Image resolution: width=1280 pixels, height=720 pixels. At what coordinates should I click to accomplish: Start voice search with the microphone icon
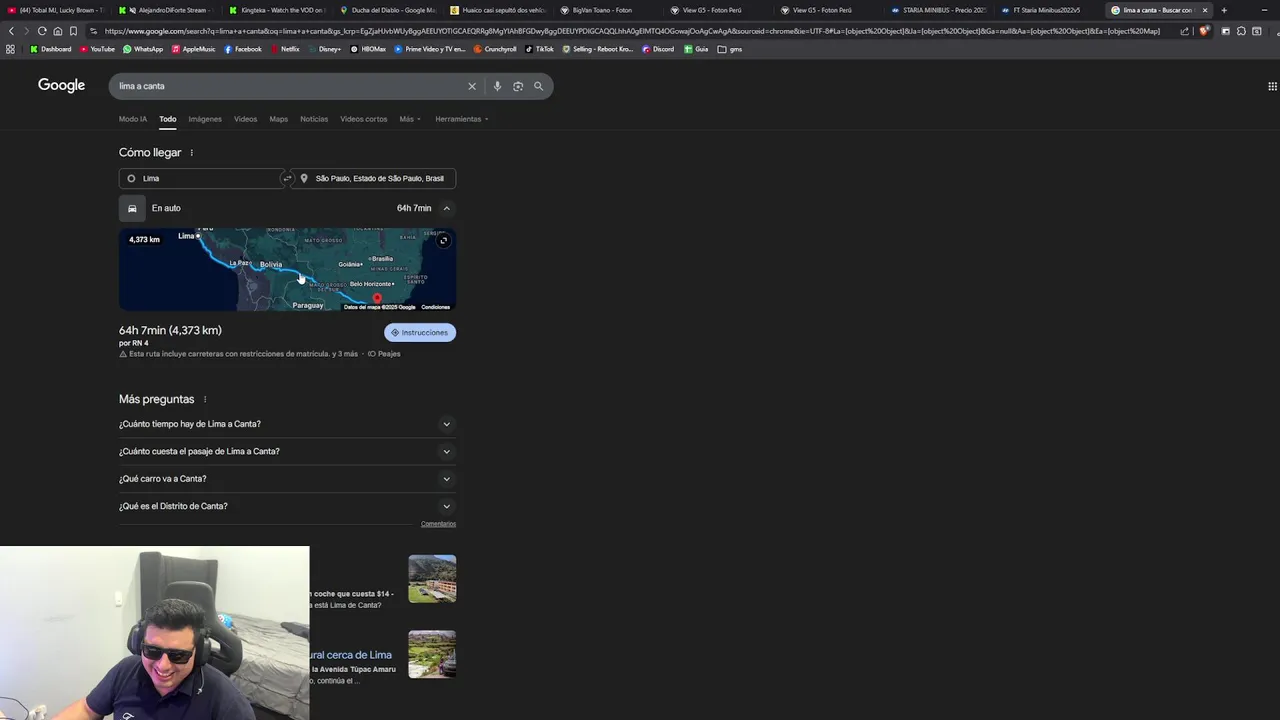click(x=497, y=86)
